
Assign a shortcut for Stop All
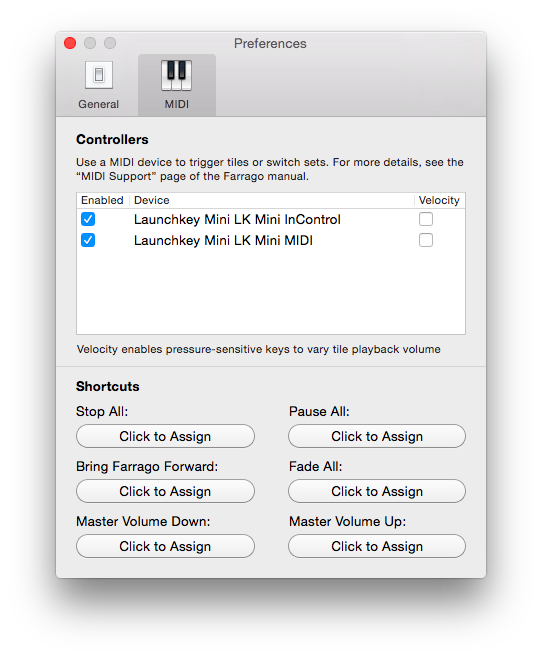pos(165,436)
